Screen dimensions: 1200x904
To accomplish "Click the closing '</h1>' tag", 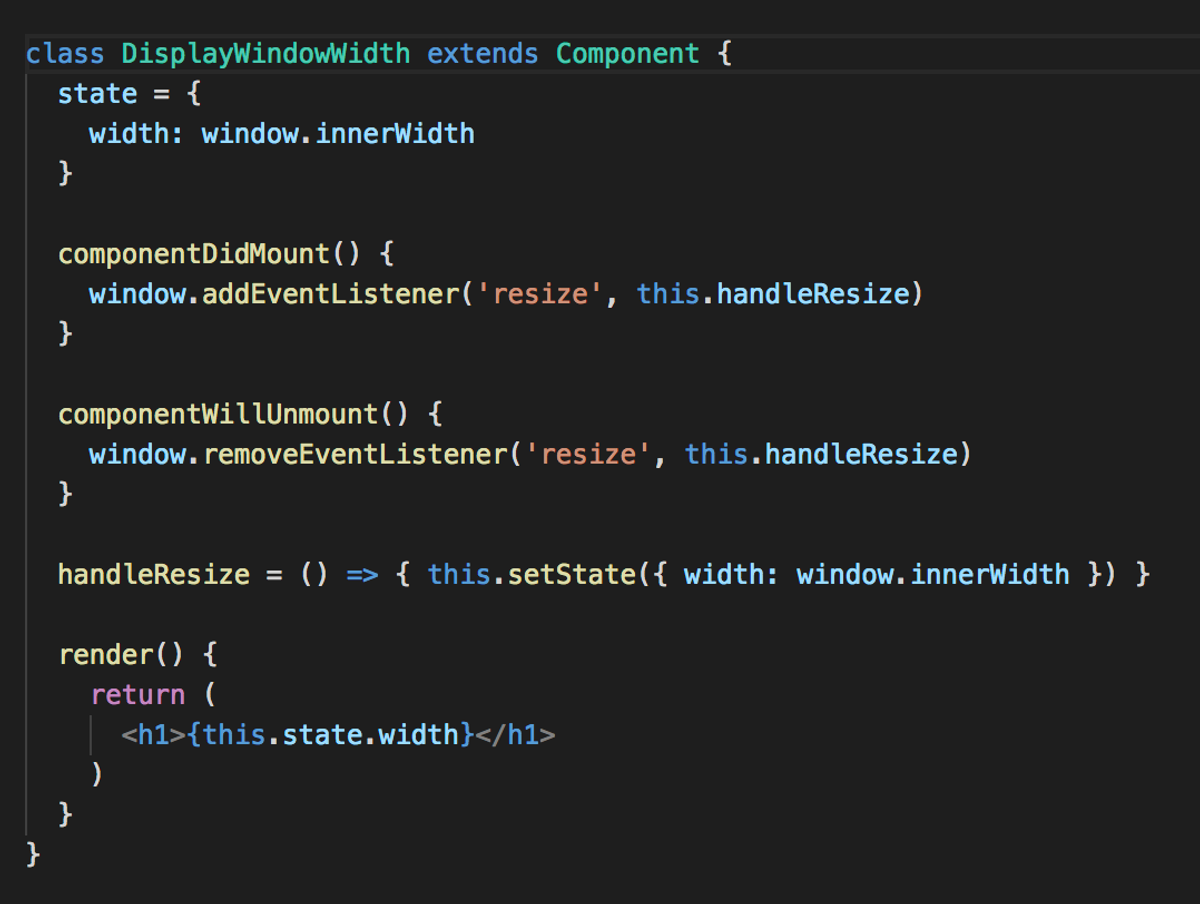I will (515, 735).
